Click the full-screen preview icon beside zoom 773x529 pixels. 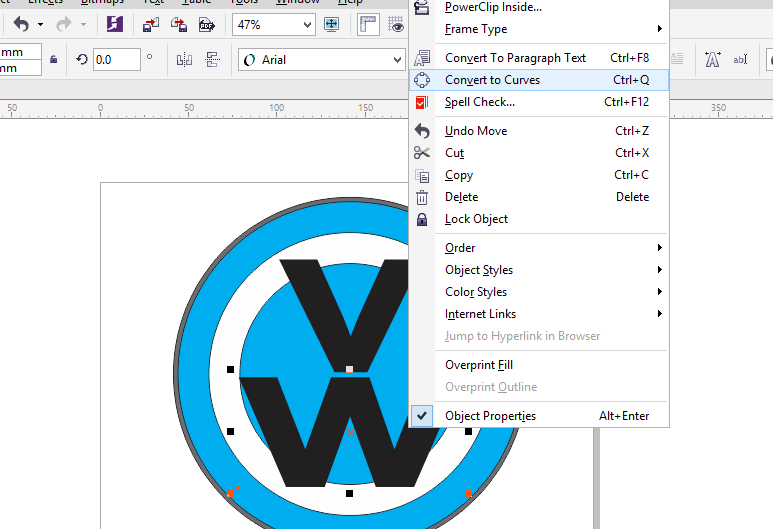[331, 24]
